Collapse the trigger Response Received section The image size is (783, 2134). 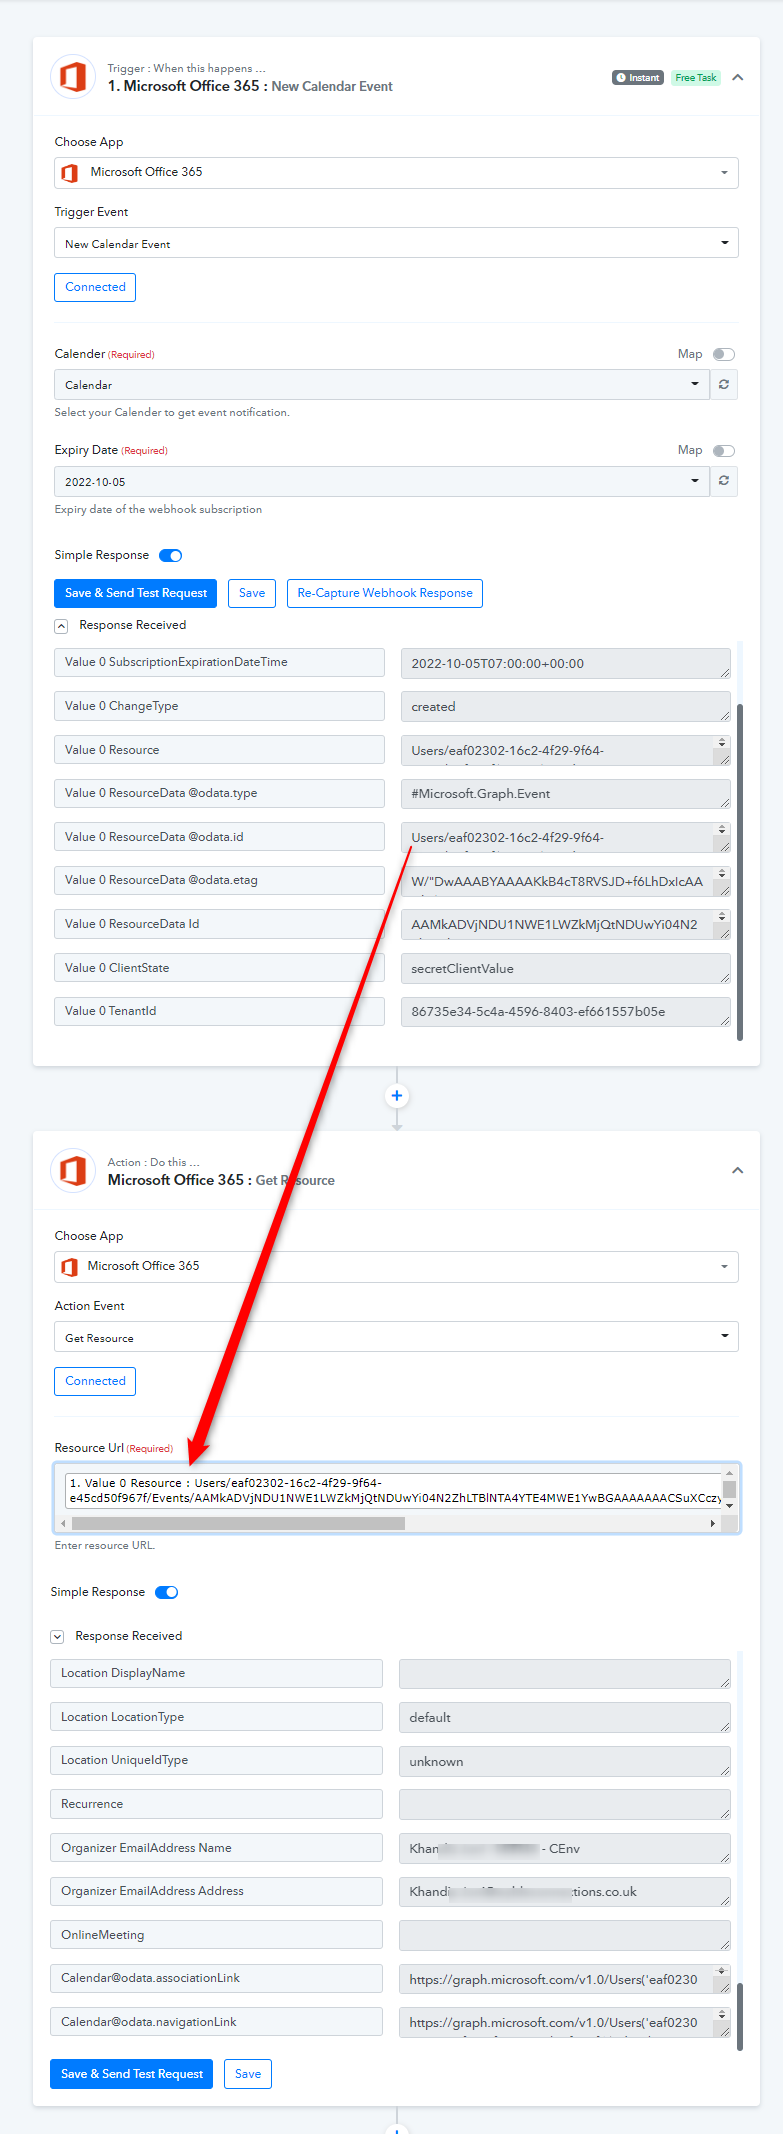pyautogui.click(x=61, y=626)
